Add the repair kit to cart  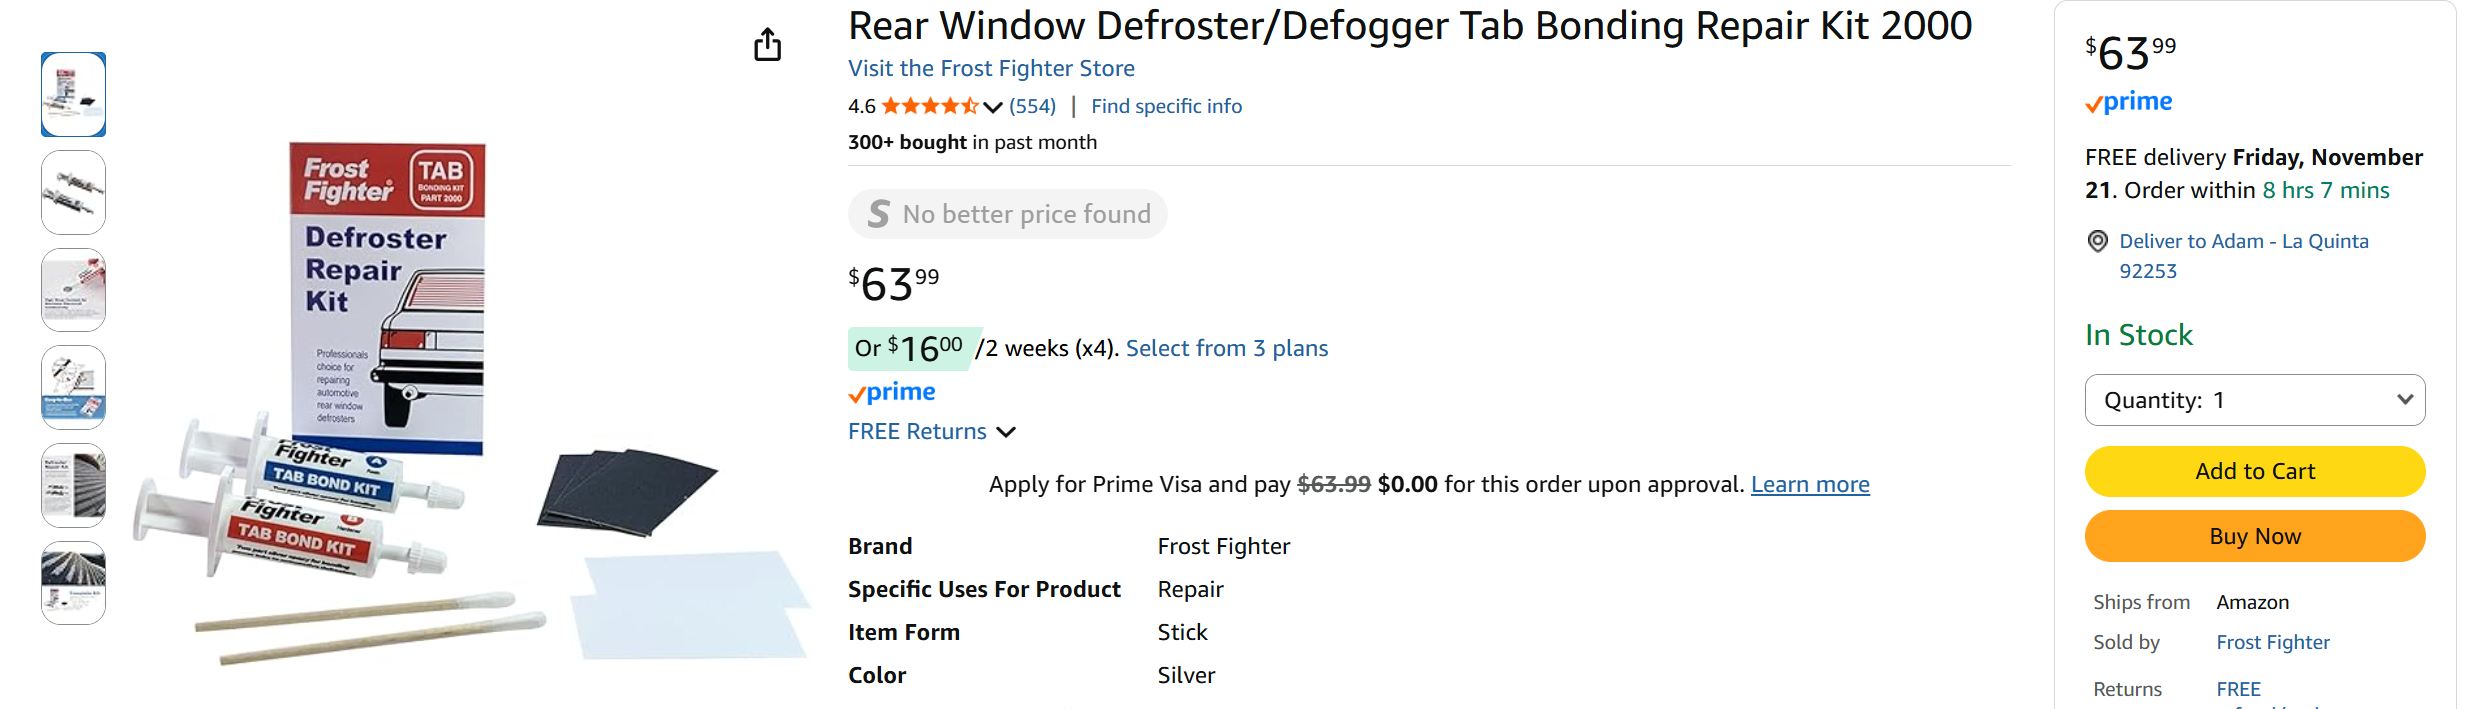point(2254,471)
